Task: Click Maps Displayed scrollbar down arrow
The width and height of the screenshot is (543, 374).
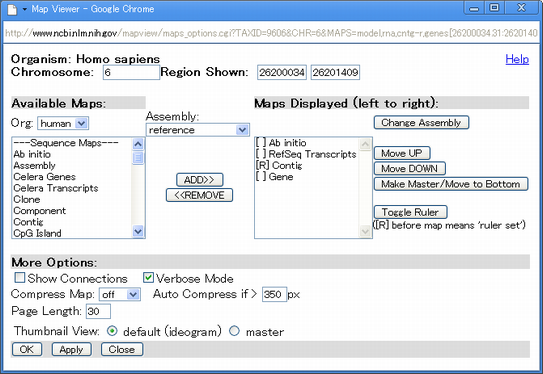Action: tap(365, 231)
